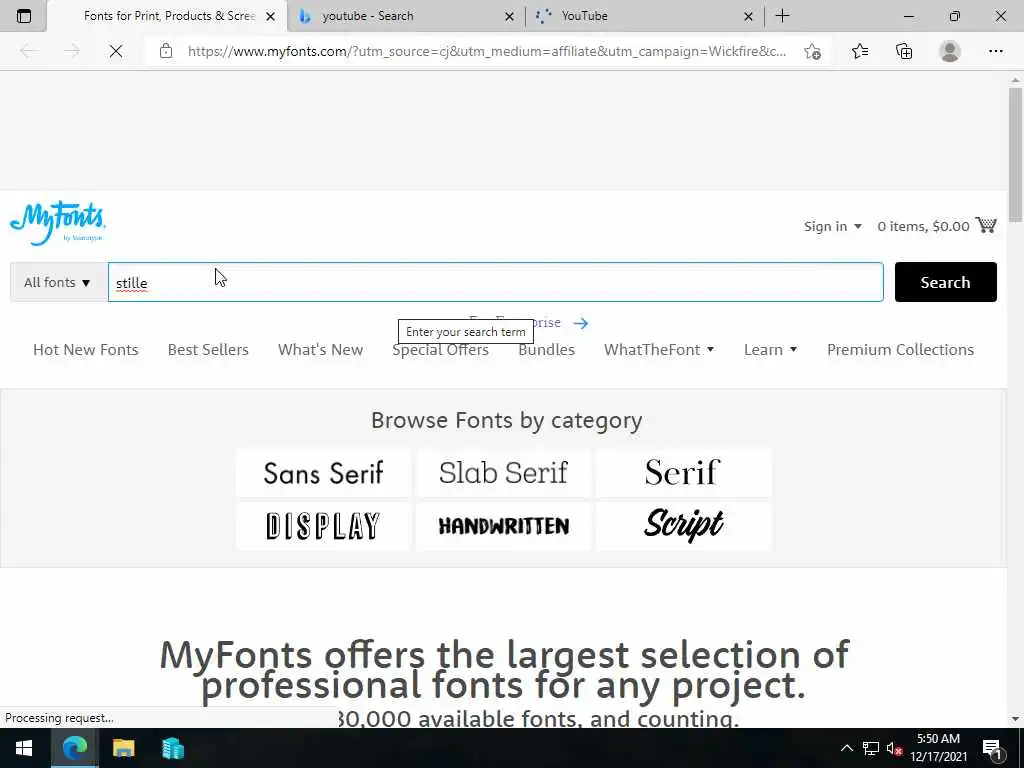Focus the font search input field
Screen dimensions: 1024x768
click(x=496, y=282)
